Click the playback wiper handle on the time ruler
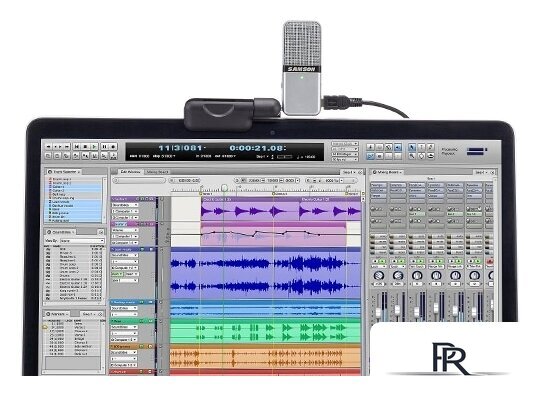Image resolution: width=541 pixels, height=396 pixels. click(x=224, y=188)
